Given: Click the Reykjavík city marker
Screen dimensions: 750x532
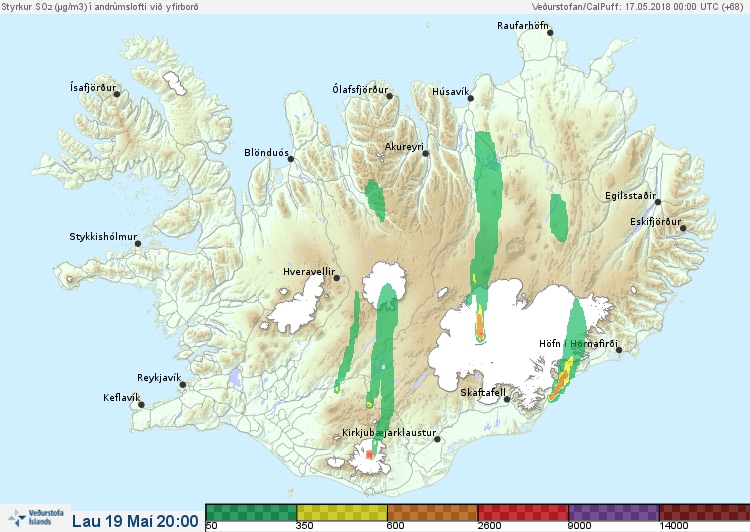Looking at the screenshot, I should pyautogui.click(x=183, y=385).
